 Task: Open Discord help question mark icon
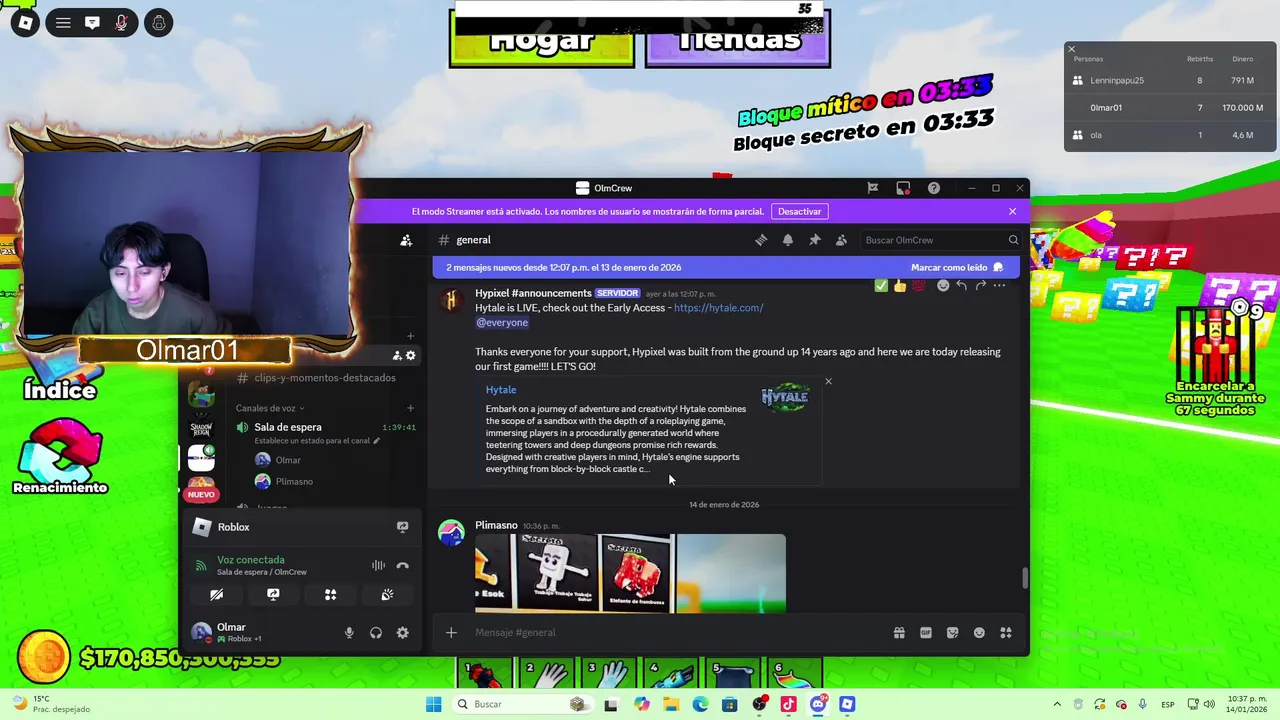point(933,188)
